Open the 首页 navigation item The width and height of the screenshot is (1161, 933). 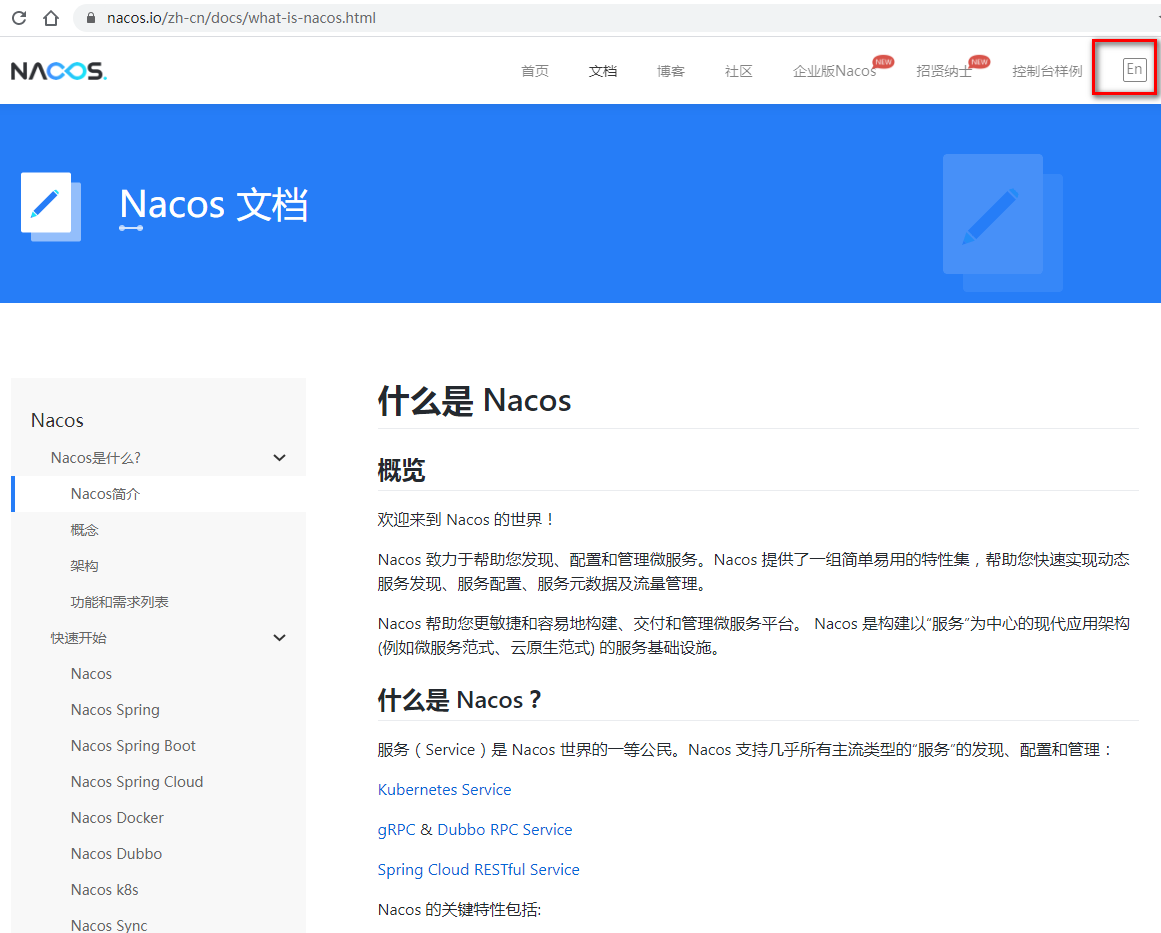[x=535, y=71]
